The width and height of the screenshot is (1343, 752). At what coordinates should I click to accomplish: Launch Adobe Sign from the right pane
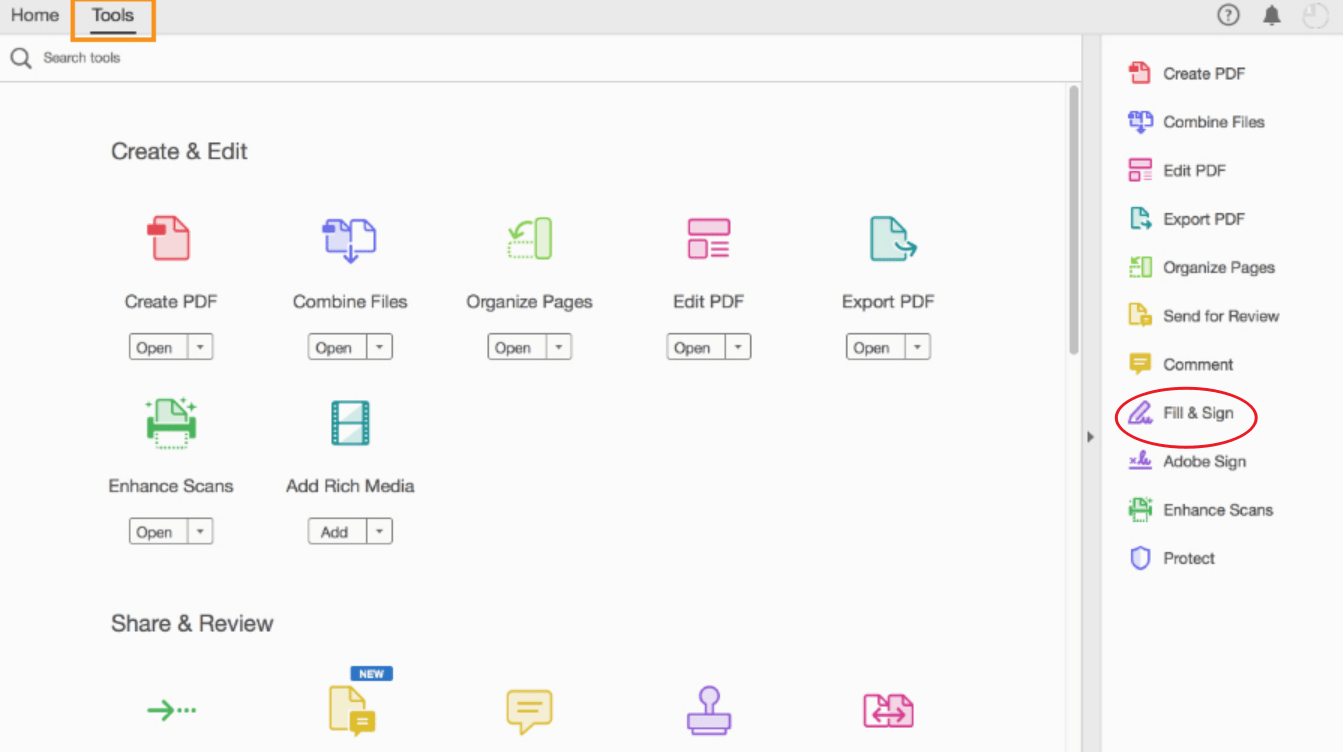1187,461
